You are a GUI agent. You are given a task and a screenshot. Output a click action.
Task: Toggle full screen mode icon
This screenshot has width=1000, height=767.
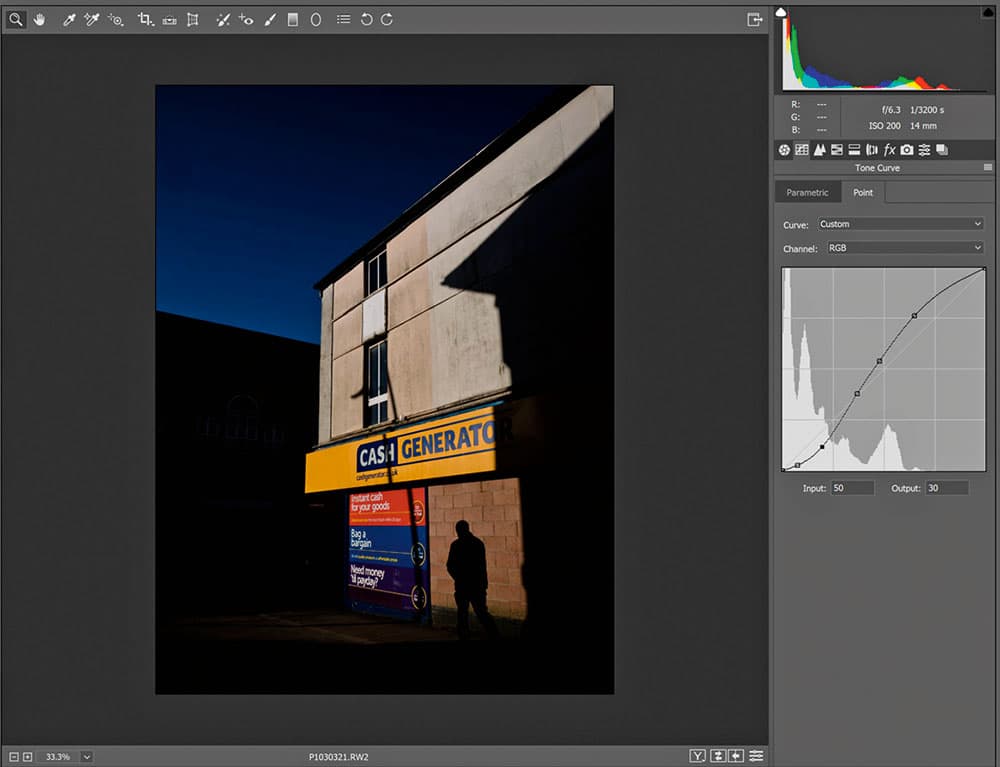point(754,20)
